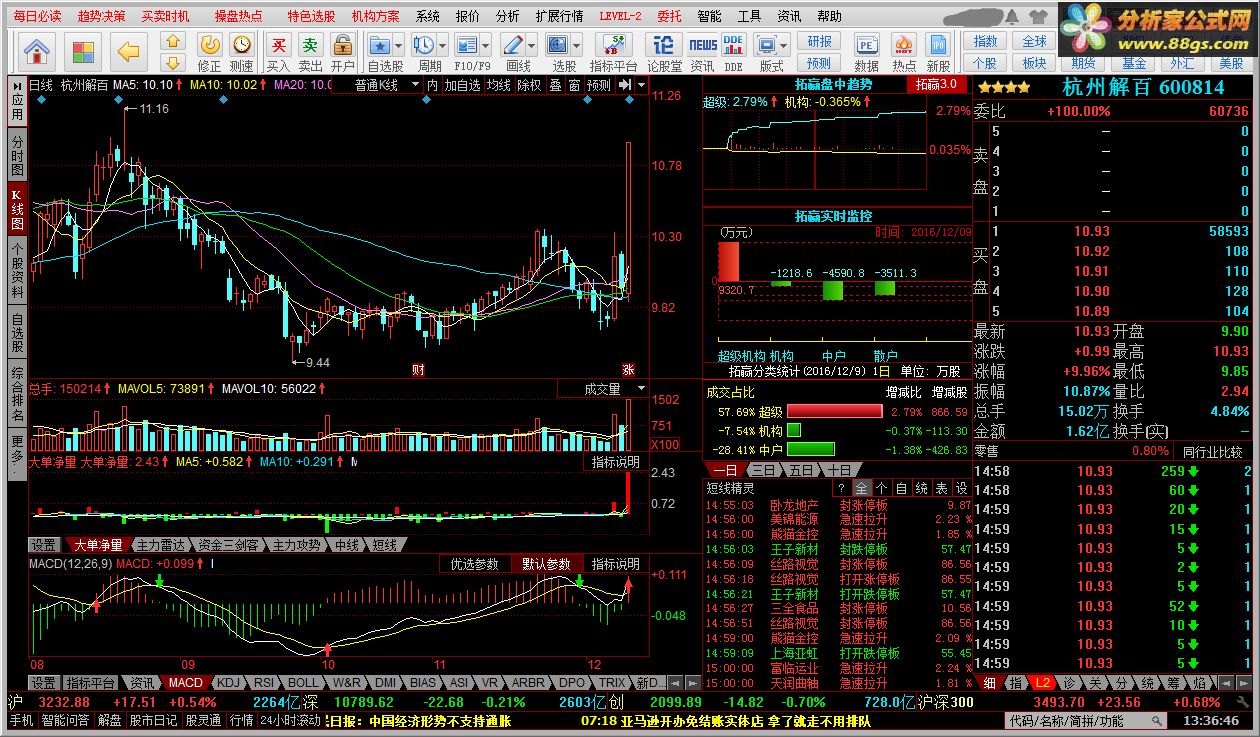Click the 同行业比较 link
The width and height of the screenshot is (1260, 737).
coord(1213,451)
